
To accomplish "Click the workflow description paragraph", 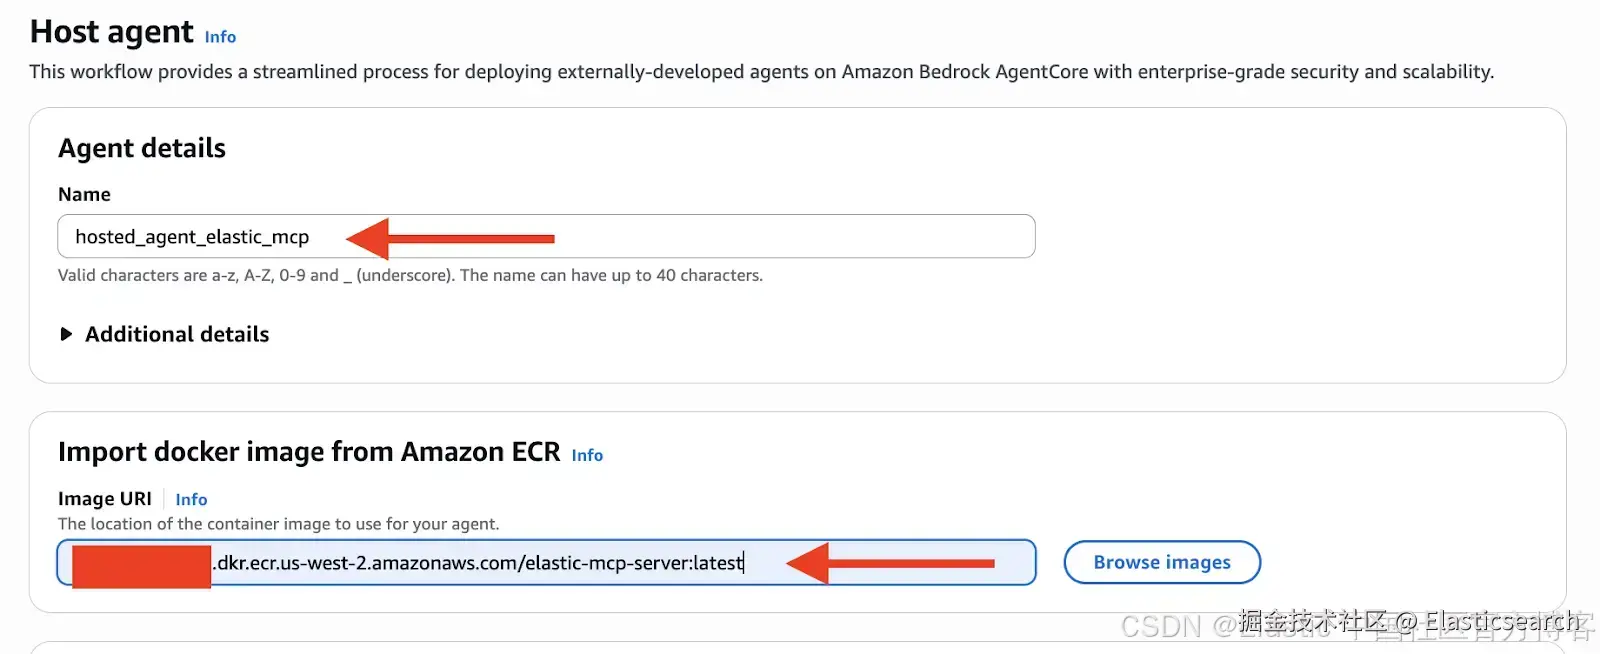I will (761, 72).
